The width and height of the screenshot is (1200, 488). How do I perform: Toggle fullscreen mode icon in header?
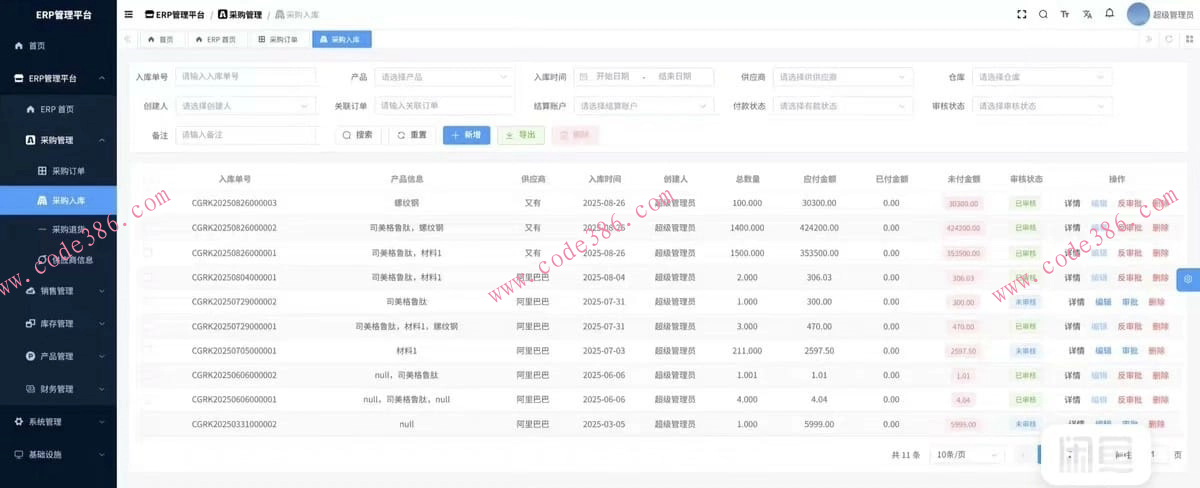[1021, 15]
